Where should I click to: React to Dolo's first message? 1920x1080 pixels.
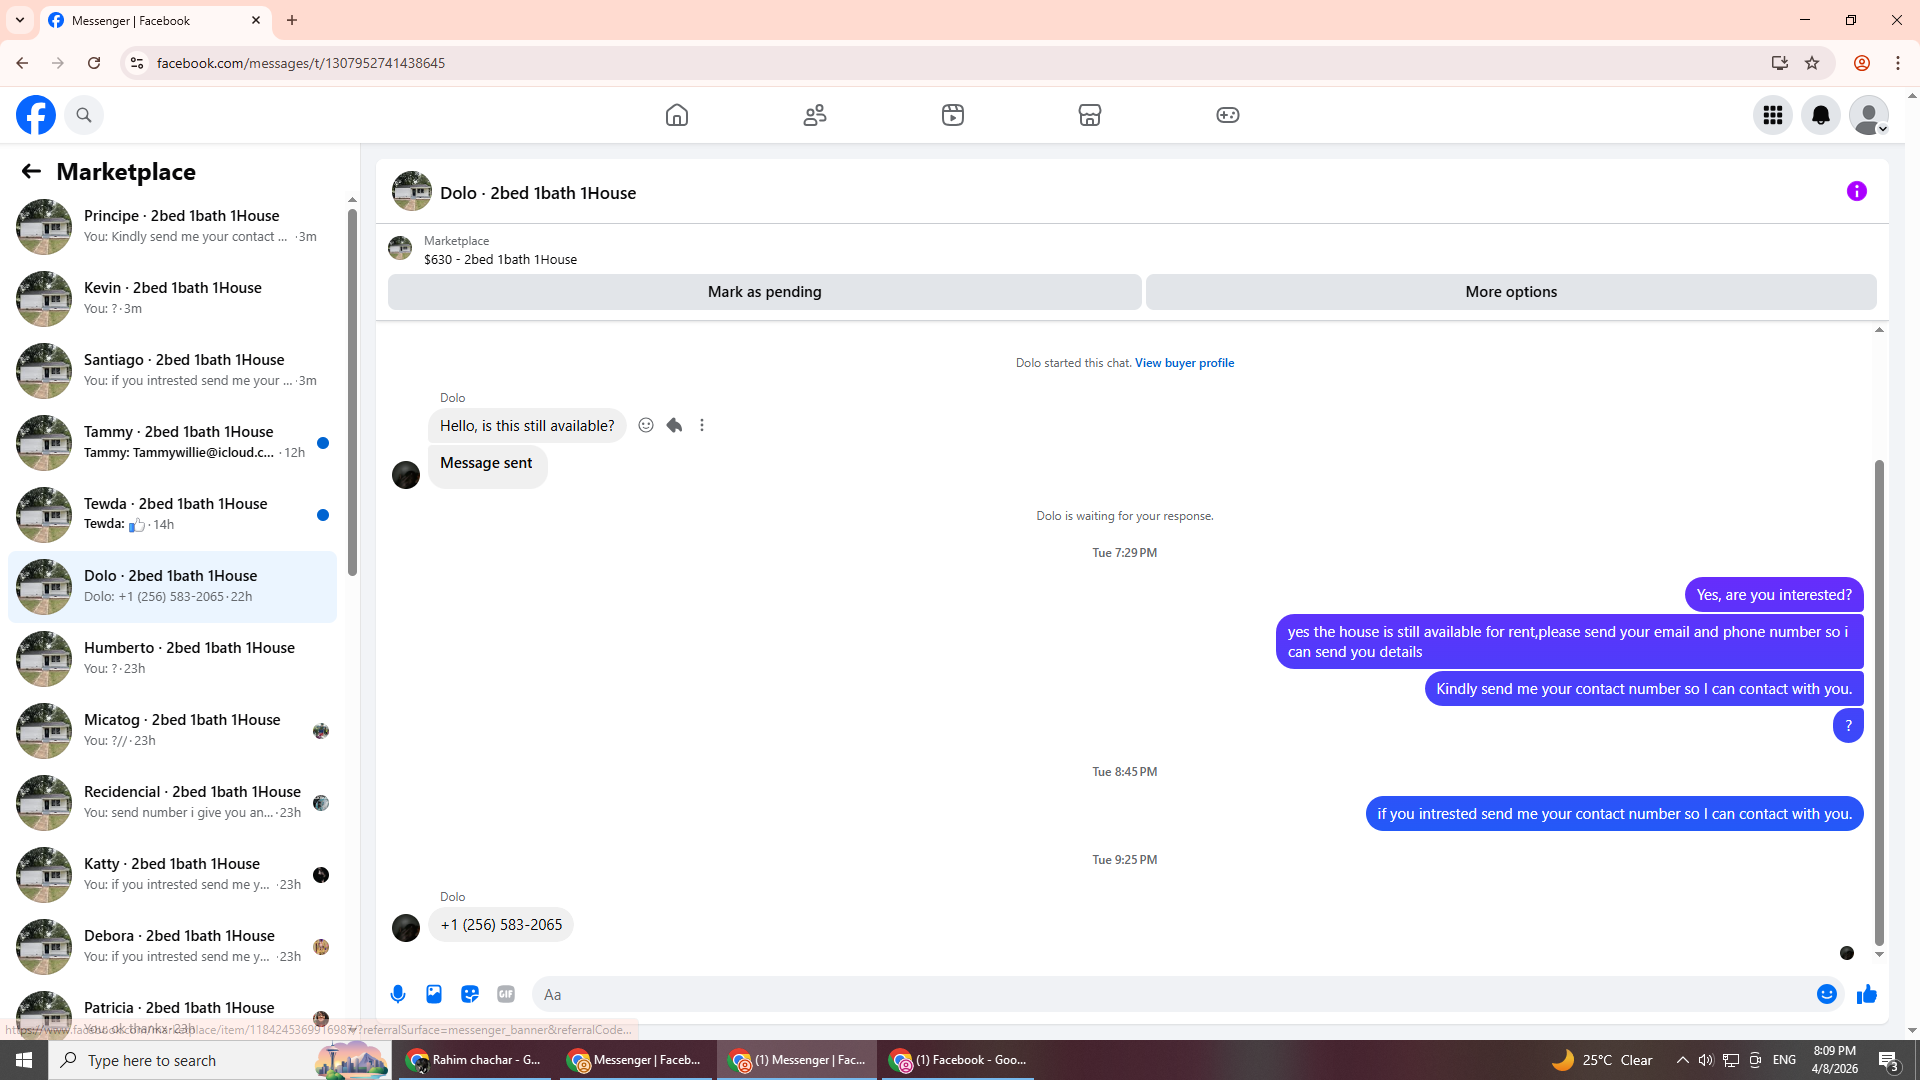click(646, 425)
